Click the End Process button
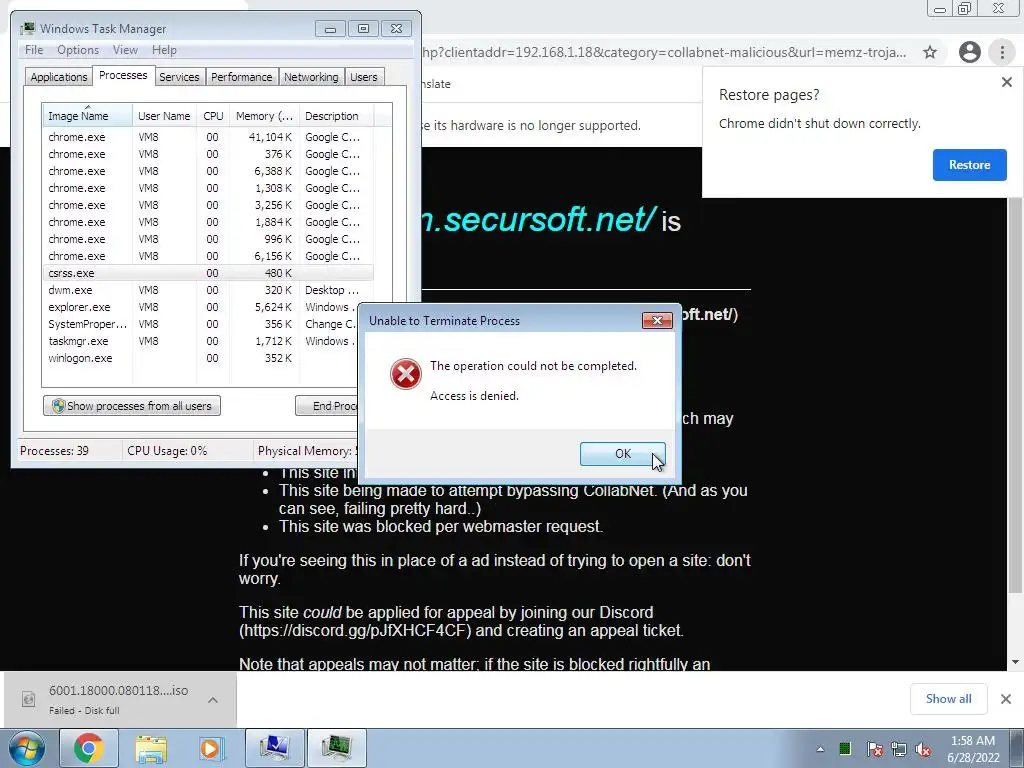 pyautogui.click(x=327, y=406)
